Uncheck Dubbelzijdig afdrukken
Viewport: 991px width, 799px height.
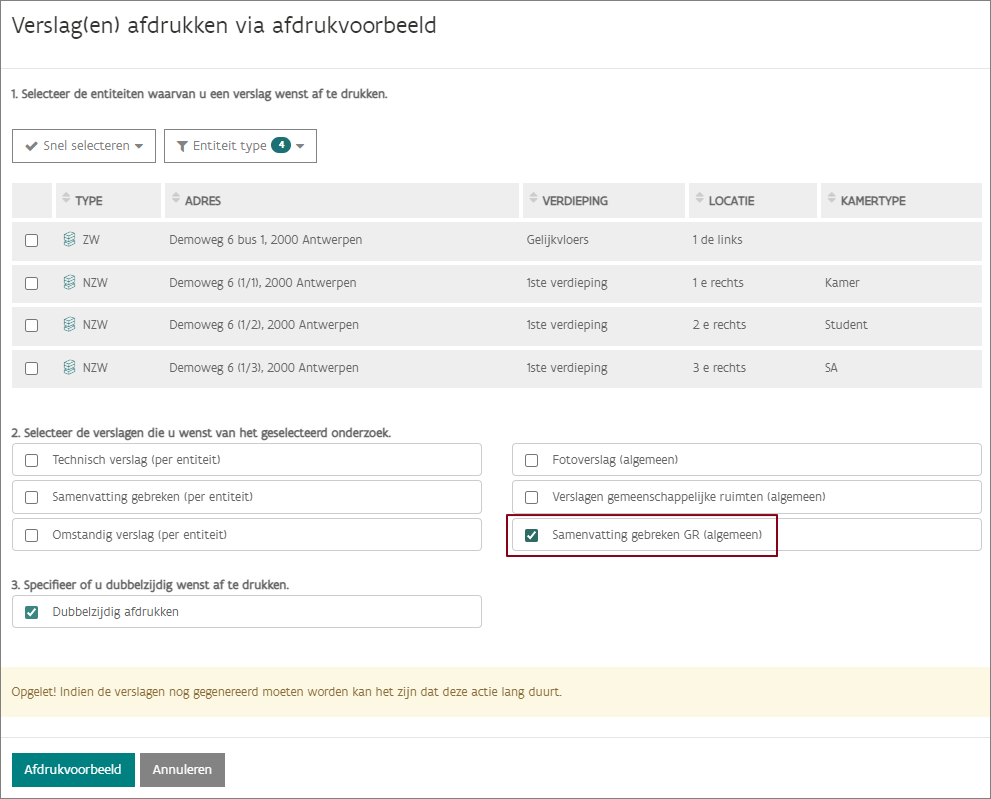(x=32, y=612)
